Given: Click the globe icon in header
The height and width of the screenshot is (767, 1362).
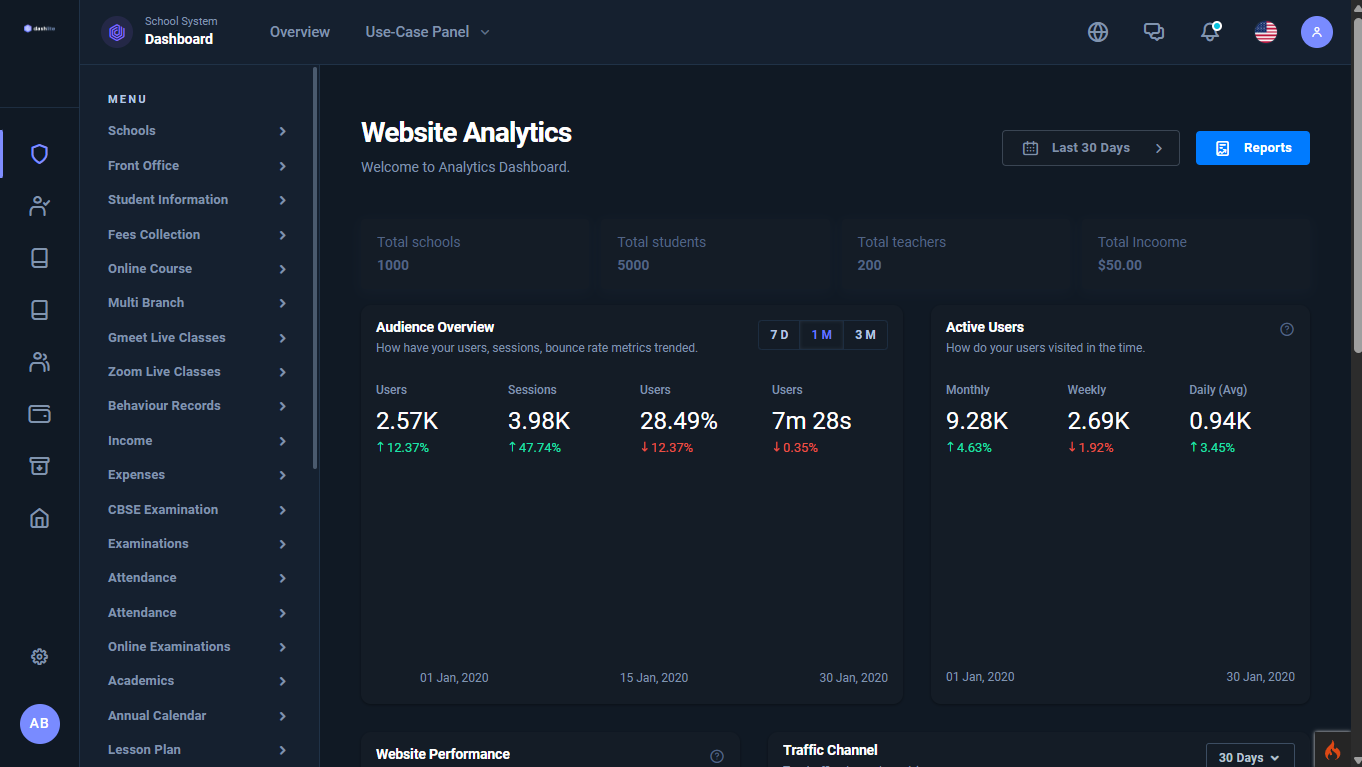Looking at the screenshot, I should pyautogui.click(x=1098, y=32).
